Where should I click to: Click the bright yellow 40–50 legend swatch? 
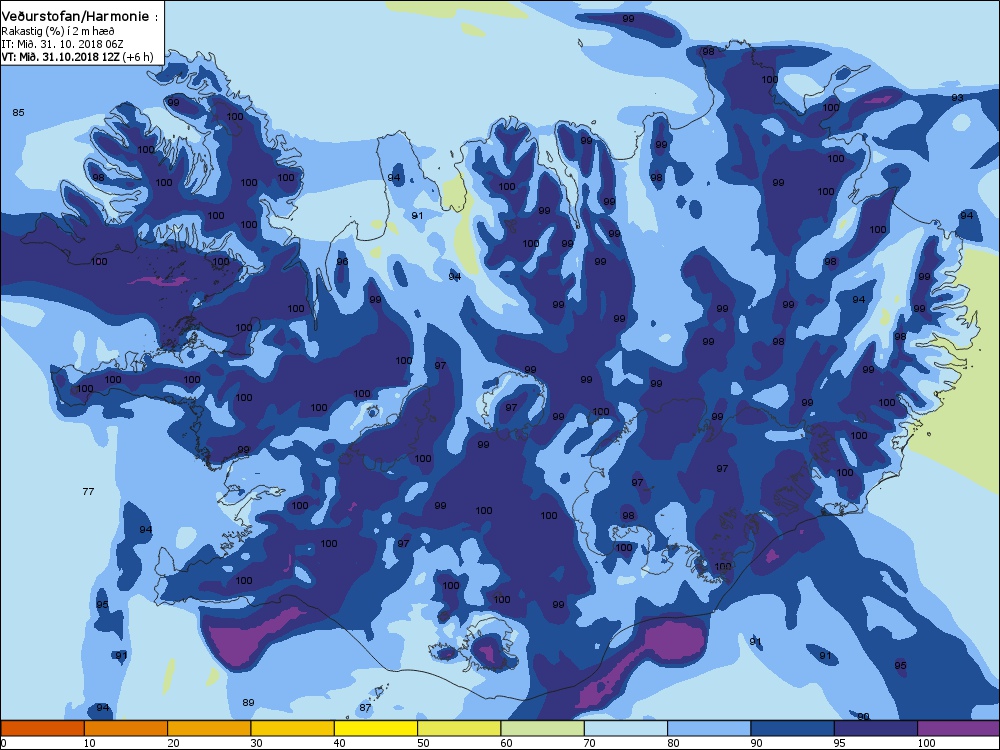pos(376,728)
